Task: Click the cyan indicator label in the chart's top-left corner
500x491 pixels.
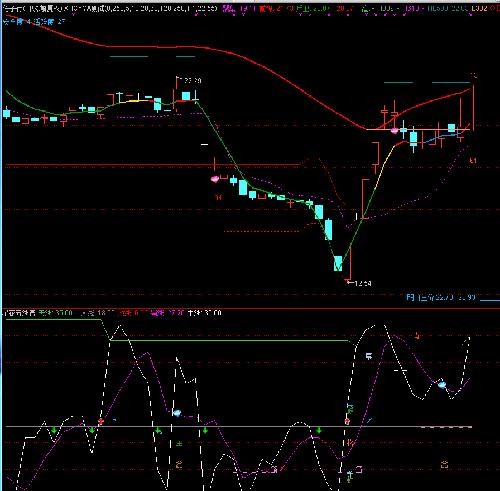Action: pos(34,22)
